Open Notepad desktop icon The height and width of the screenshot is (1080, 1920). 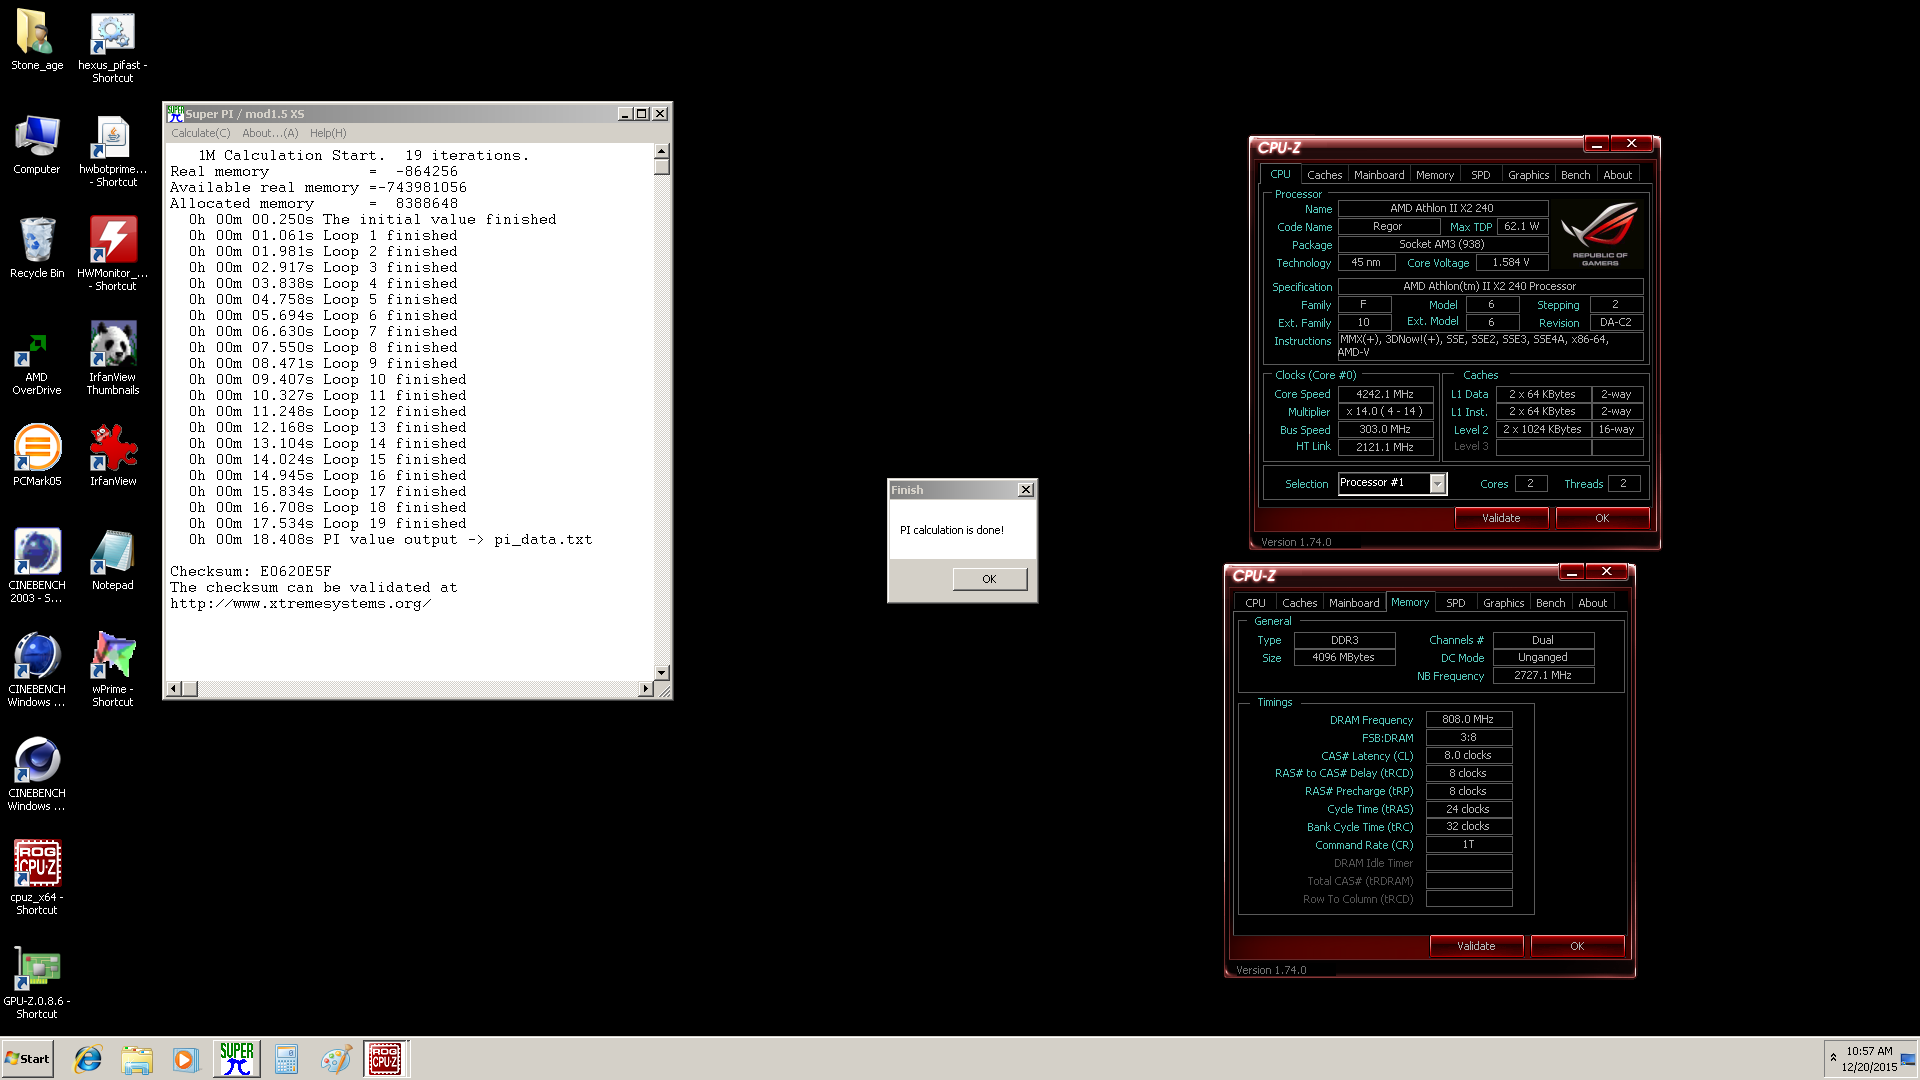(x=112, y=560)
